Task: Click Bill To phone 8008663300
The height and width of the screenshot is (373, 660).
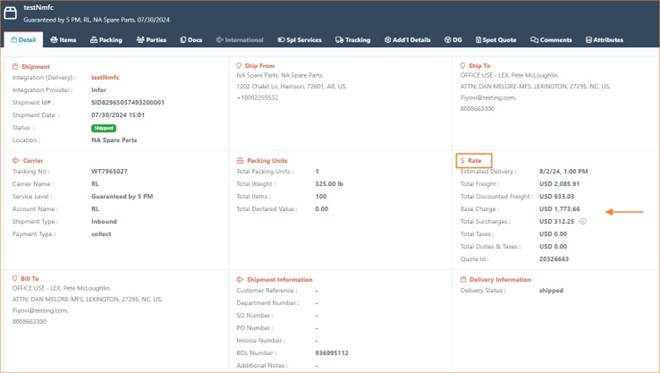Action: 29,322
